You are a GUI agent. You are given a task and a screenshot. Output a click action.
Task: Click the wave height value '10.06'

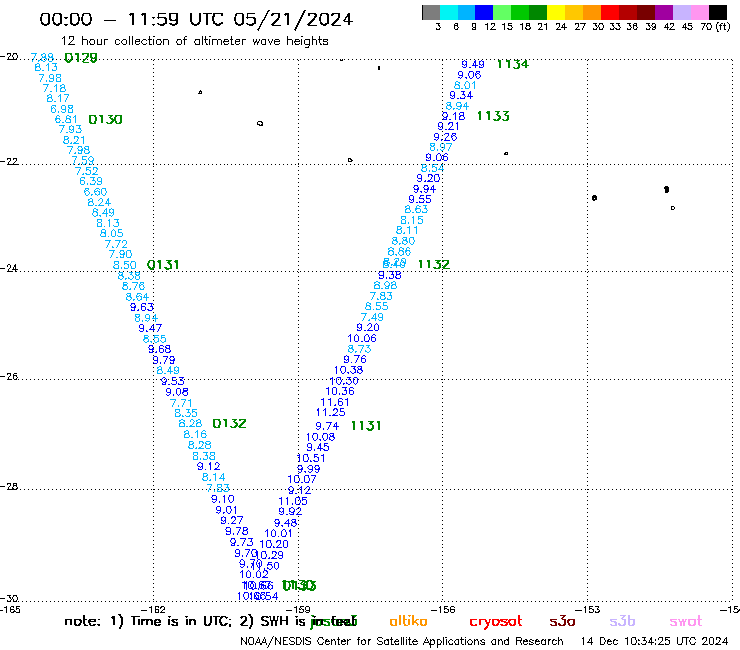click(x=362, y=338)
